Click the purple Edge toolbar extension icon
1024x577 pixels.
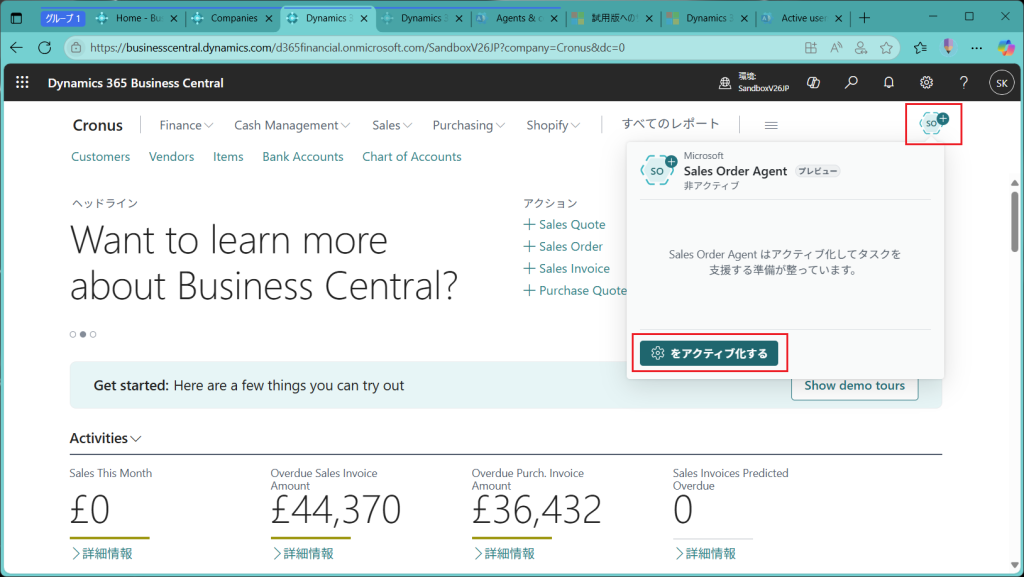pyautogui.click(x=949, y=47)
